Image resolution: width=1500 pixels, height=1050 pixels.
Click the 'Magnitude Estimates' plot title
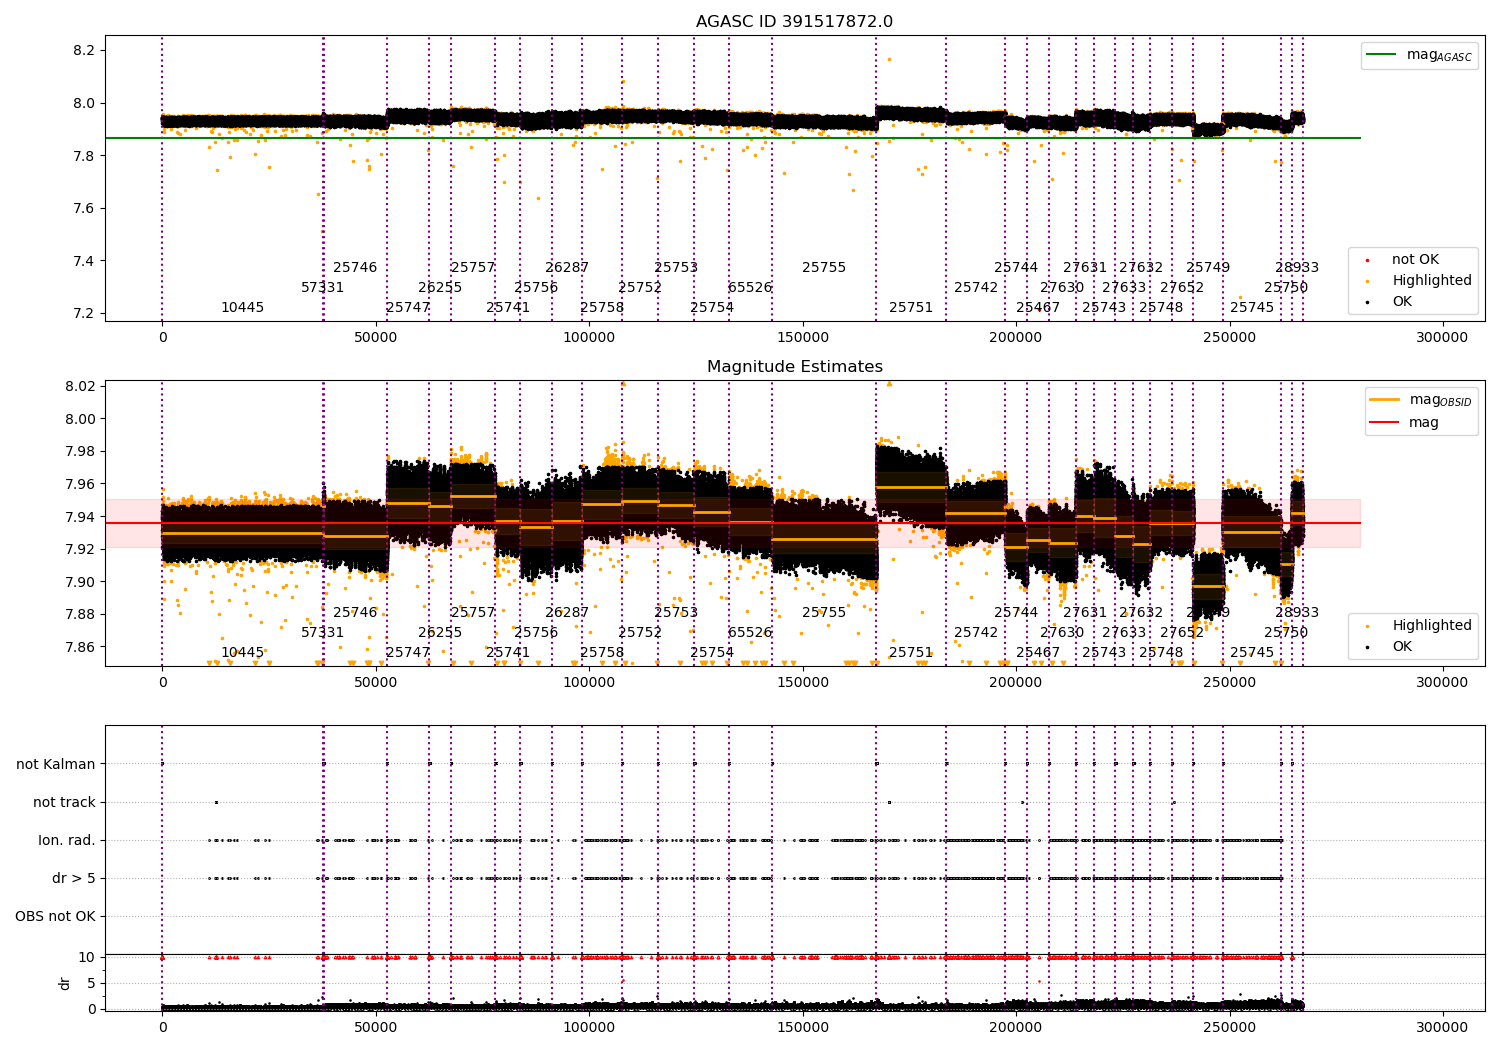[795, 367]
